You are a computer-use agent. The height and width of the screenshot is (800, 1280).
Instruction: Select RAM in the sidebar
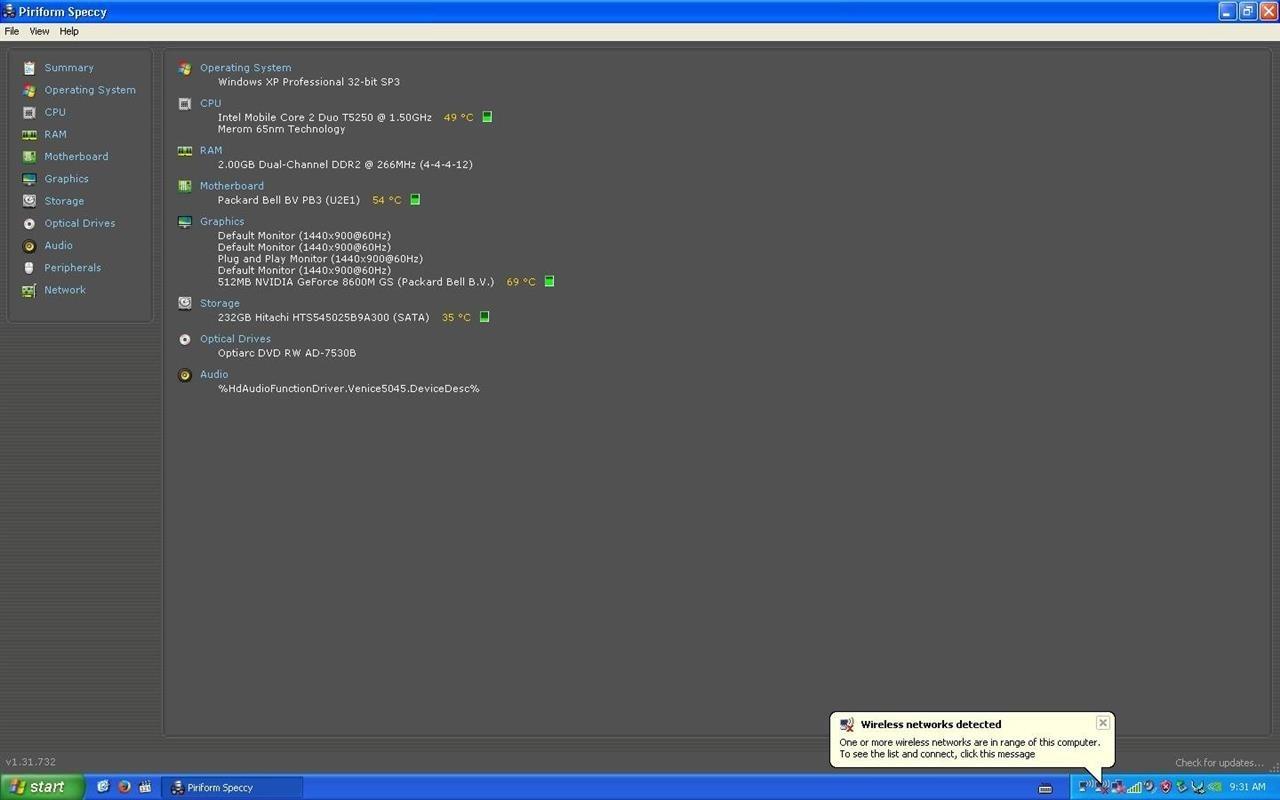coord(55,134)
